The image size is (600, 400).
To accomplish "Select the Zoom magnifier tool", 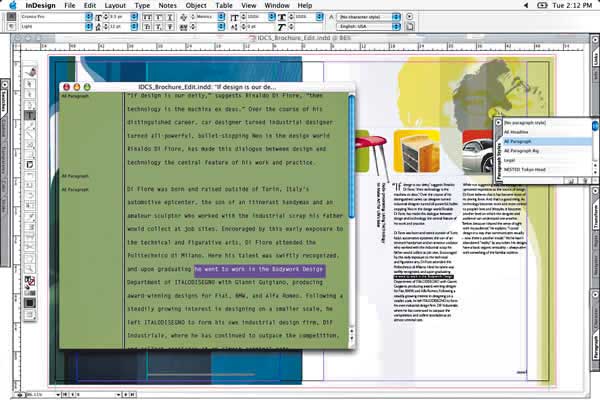I will coord(30,268).
